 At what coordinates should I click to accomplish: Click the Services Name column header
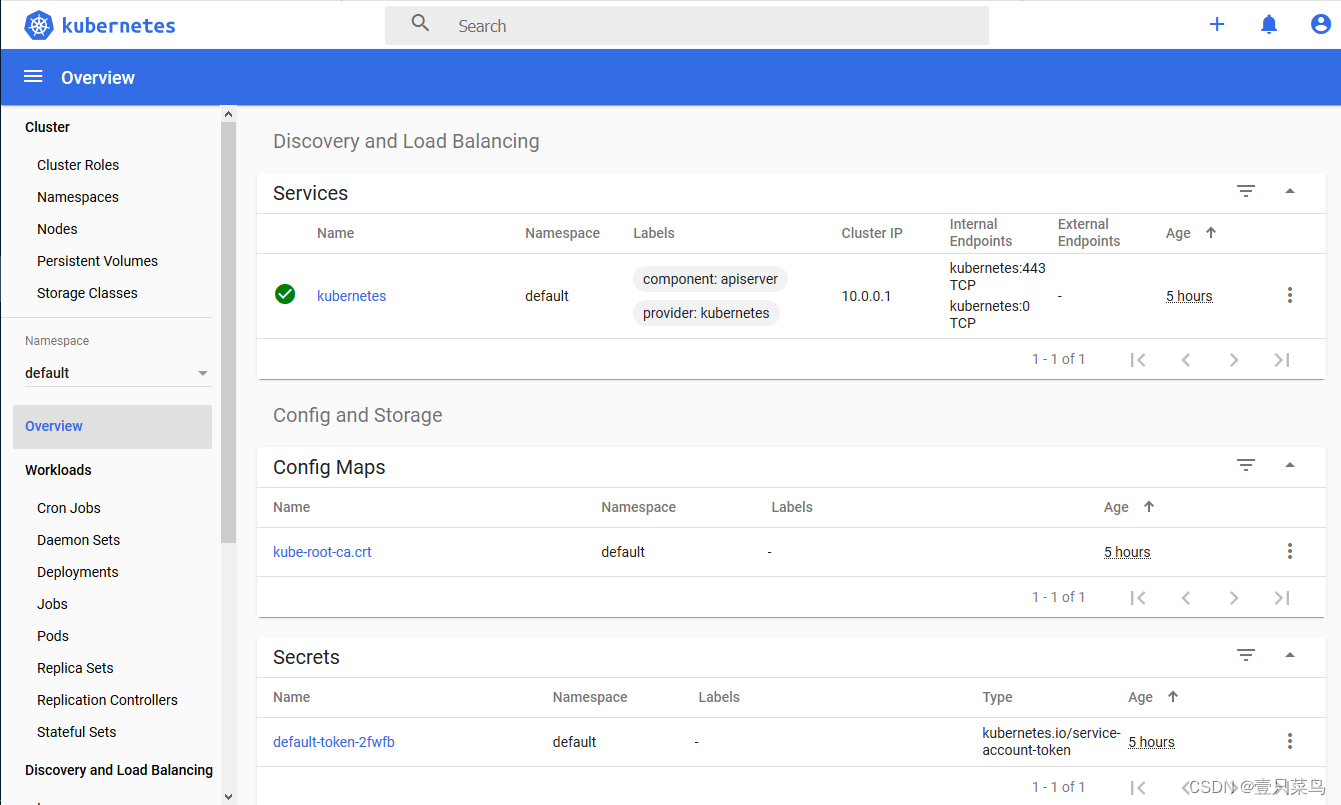pyautogui.click(x=336, y=233)
